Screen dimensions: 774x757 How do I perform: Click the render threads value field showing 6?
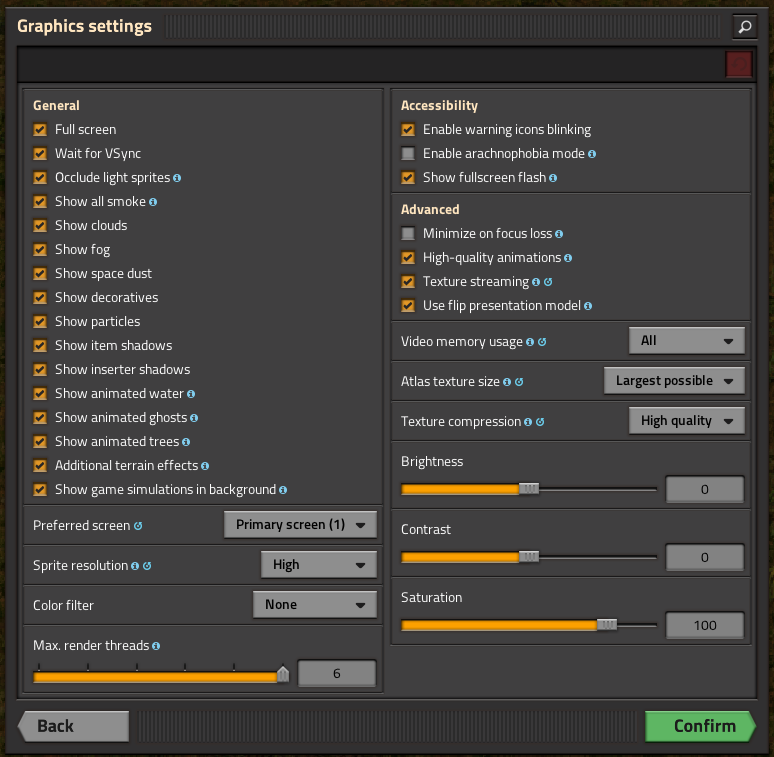[x=337, y=674]
